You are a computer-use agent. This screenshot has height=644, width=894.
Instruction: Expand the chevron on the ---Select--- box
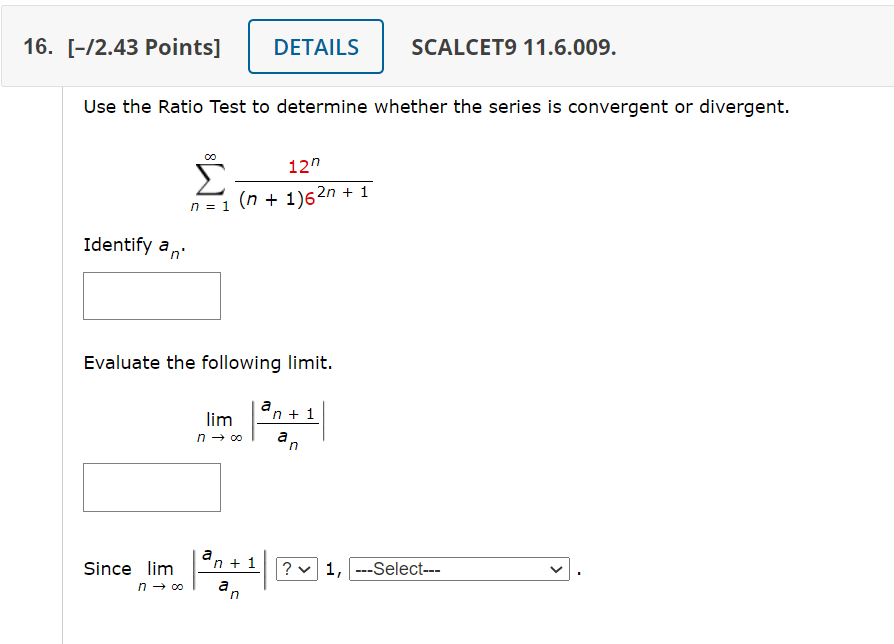556,568
